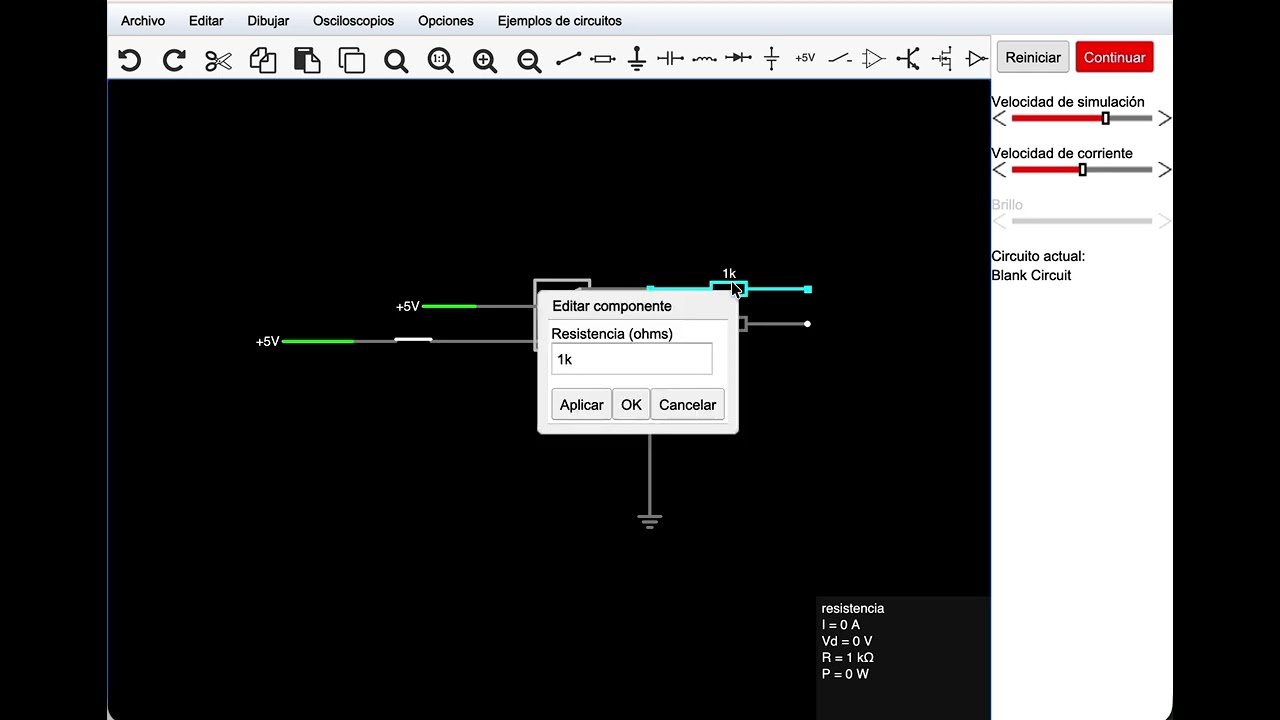Viewport: 1280px width, 720px height.
Task: Select the cut scissors icon
Action: [x=218, y=60]
